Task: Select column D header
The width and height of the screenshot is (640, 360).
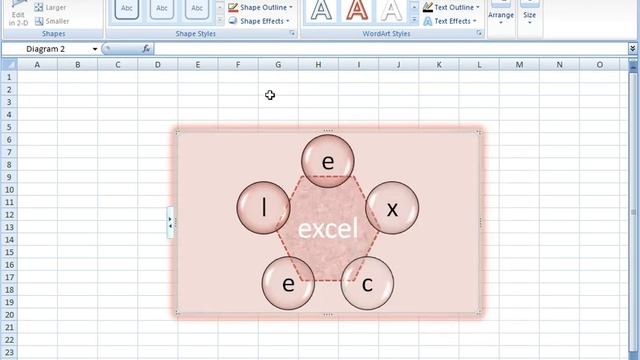Action: click(x=158, y=64)
